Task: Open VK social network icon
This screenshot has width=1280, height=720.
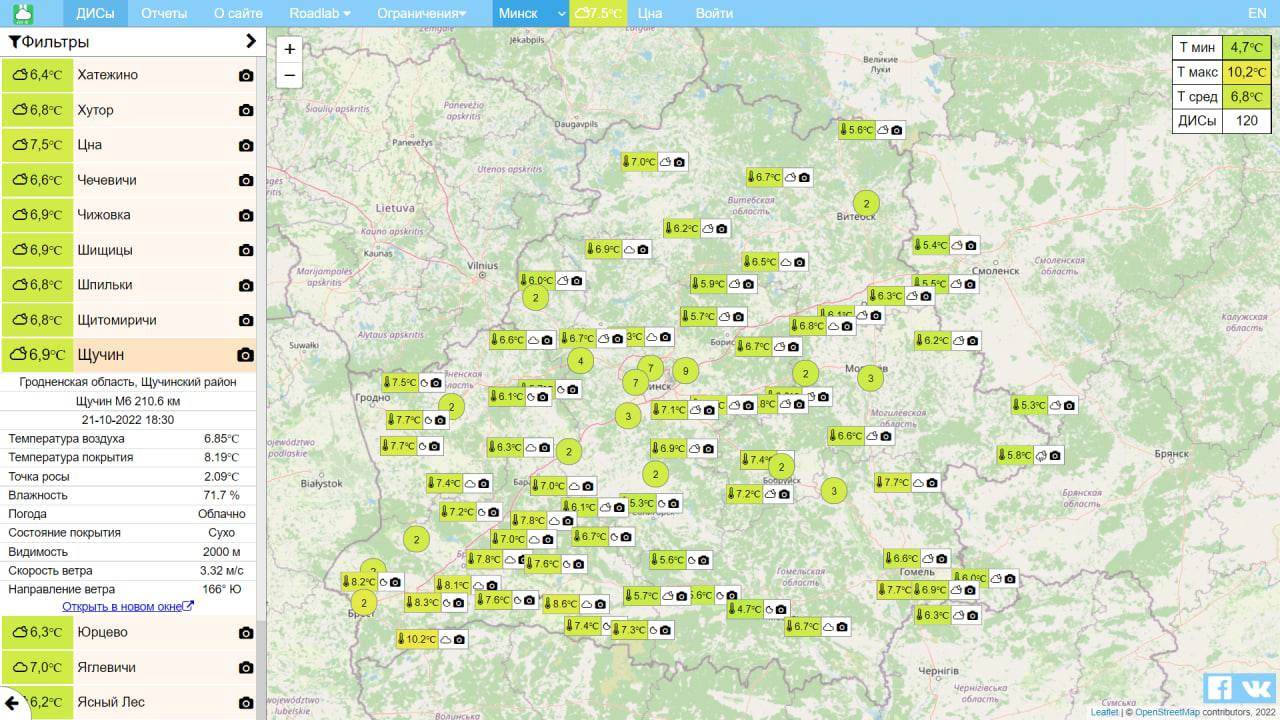Action: pyautogui.click(x=1256, y=688)
